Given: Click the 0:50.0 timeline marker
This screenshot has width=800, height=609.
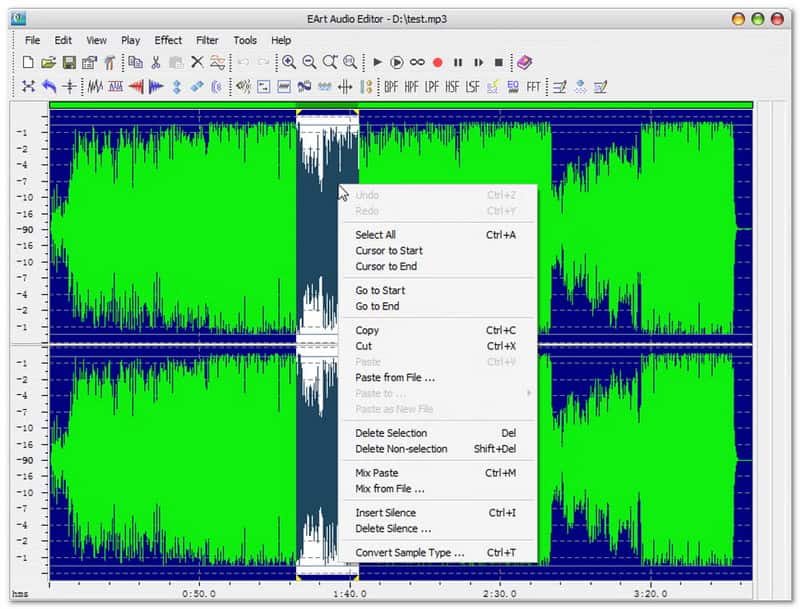Looking at the screenshot, I should 199,594.
